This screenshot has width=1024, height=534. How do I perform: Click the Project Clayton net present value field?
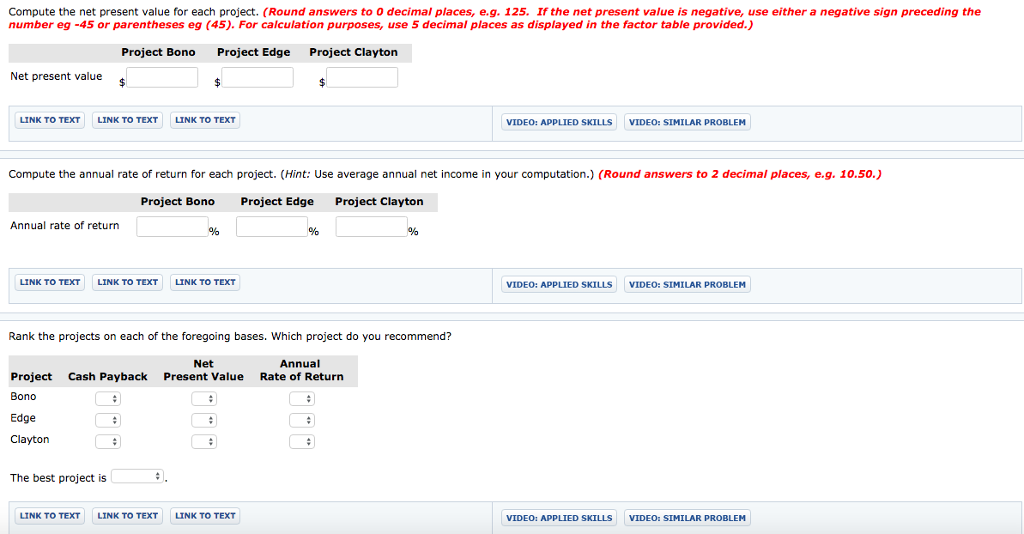(361, 78)
